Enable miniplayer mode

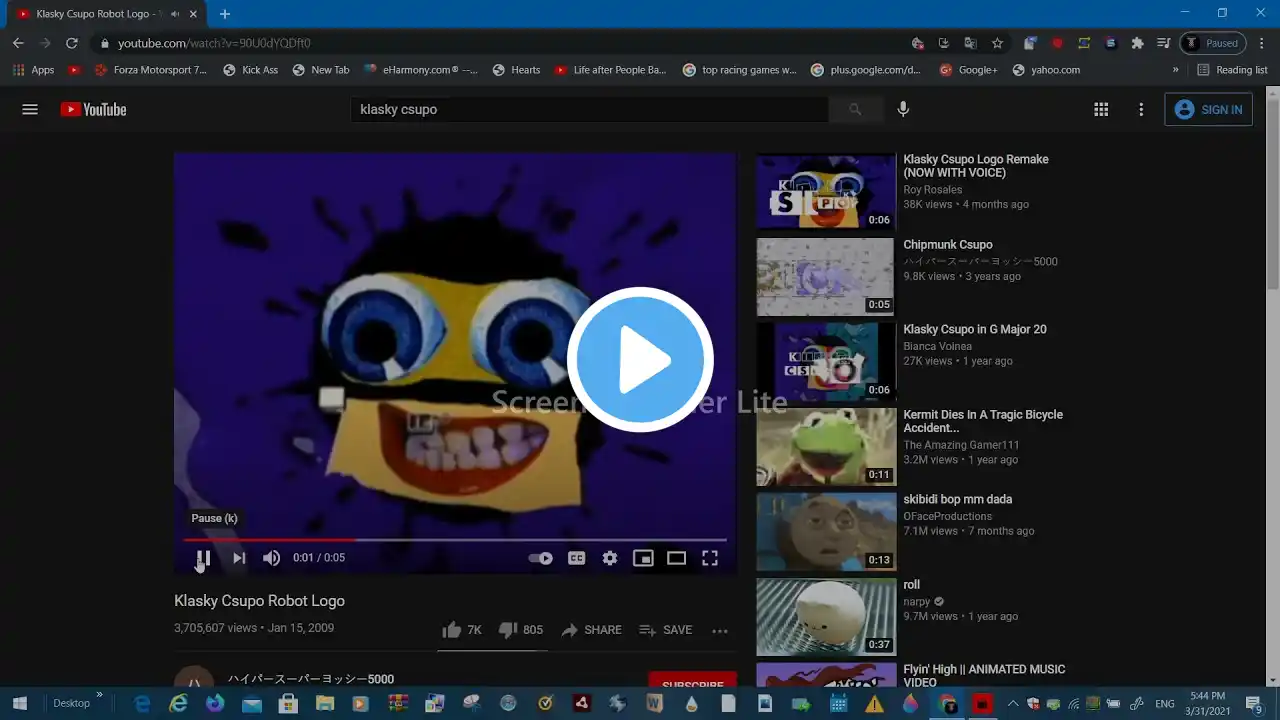coord(643,558)
